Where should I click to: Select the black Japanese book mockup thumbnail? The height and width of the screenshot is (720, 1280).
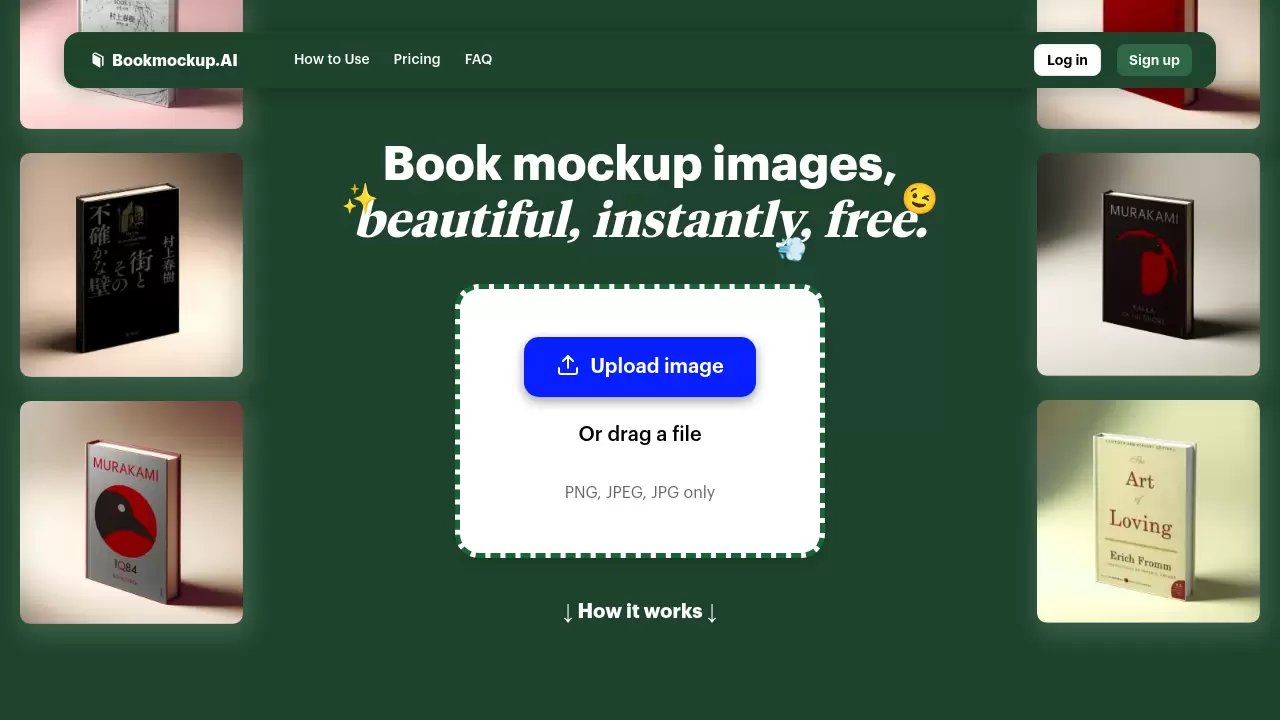pos(131,265)
